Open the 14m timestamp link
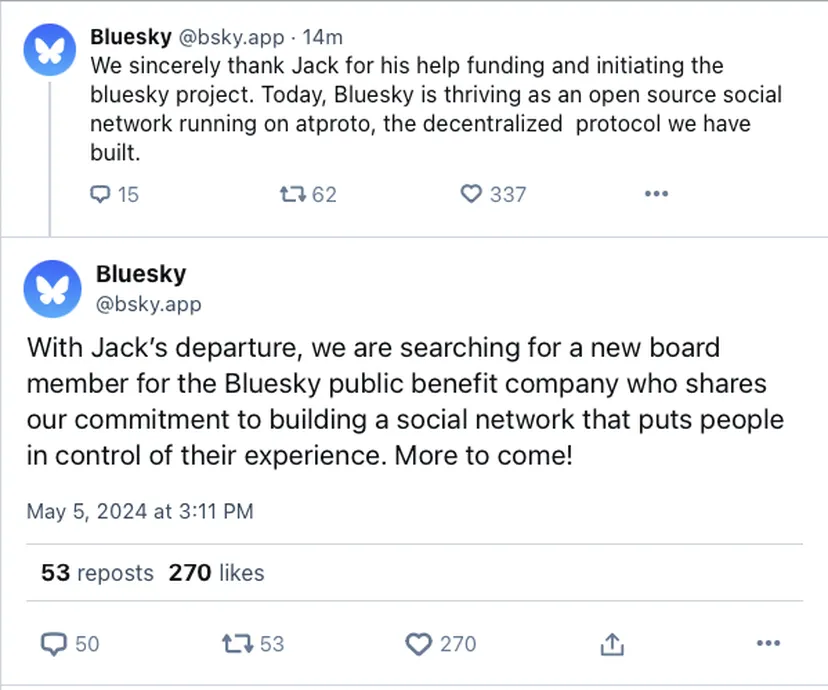This screenshot has height=690, width=828. pyautogui.click(x=322, y=37)
